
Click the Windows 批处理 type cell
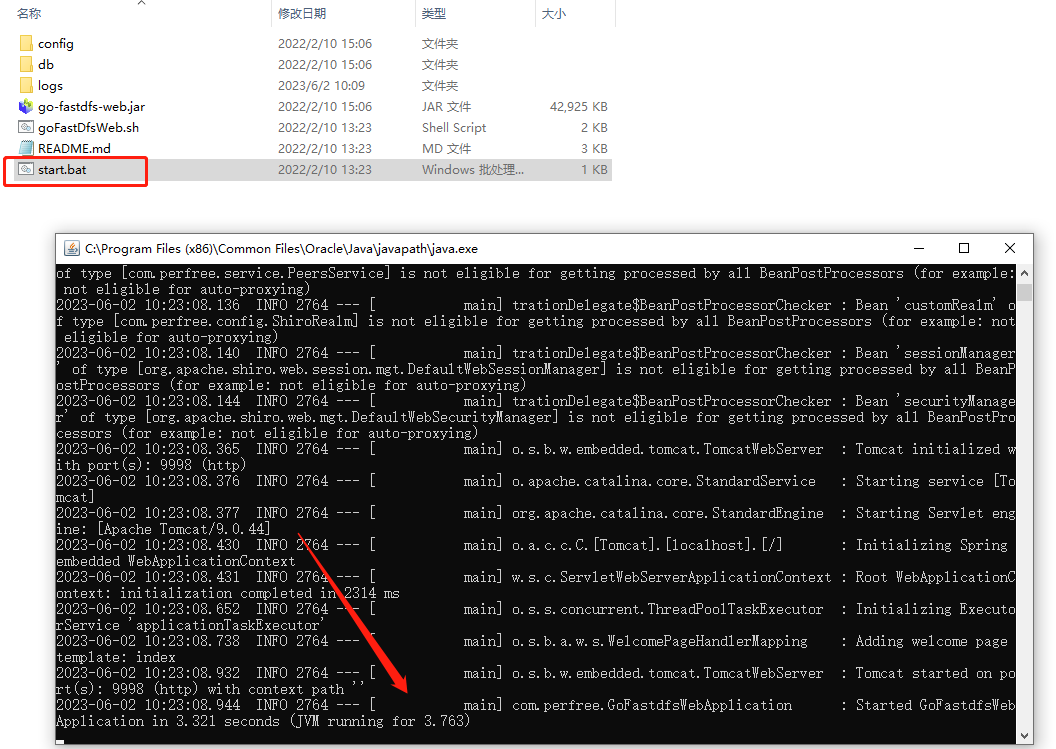pos(473,169)
